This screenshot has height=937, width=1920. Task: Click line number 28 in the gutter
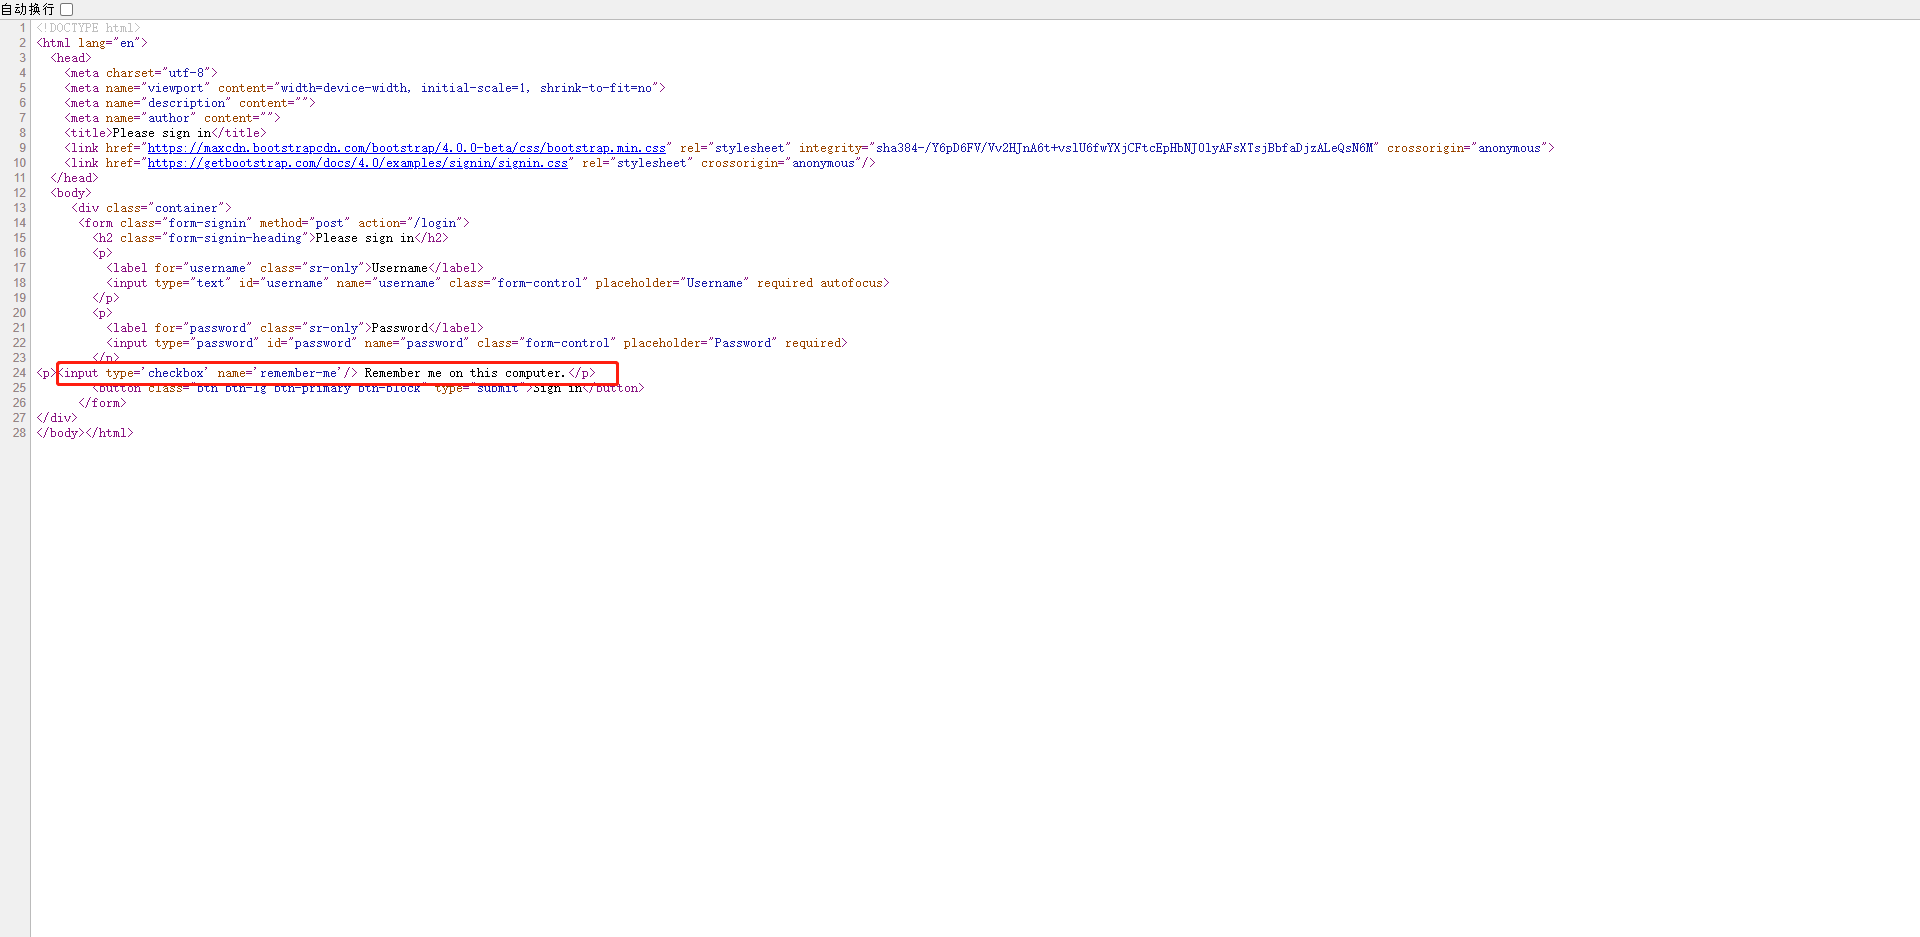(x=18, y=432)
